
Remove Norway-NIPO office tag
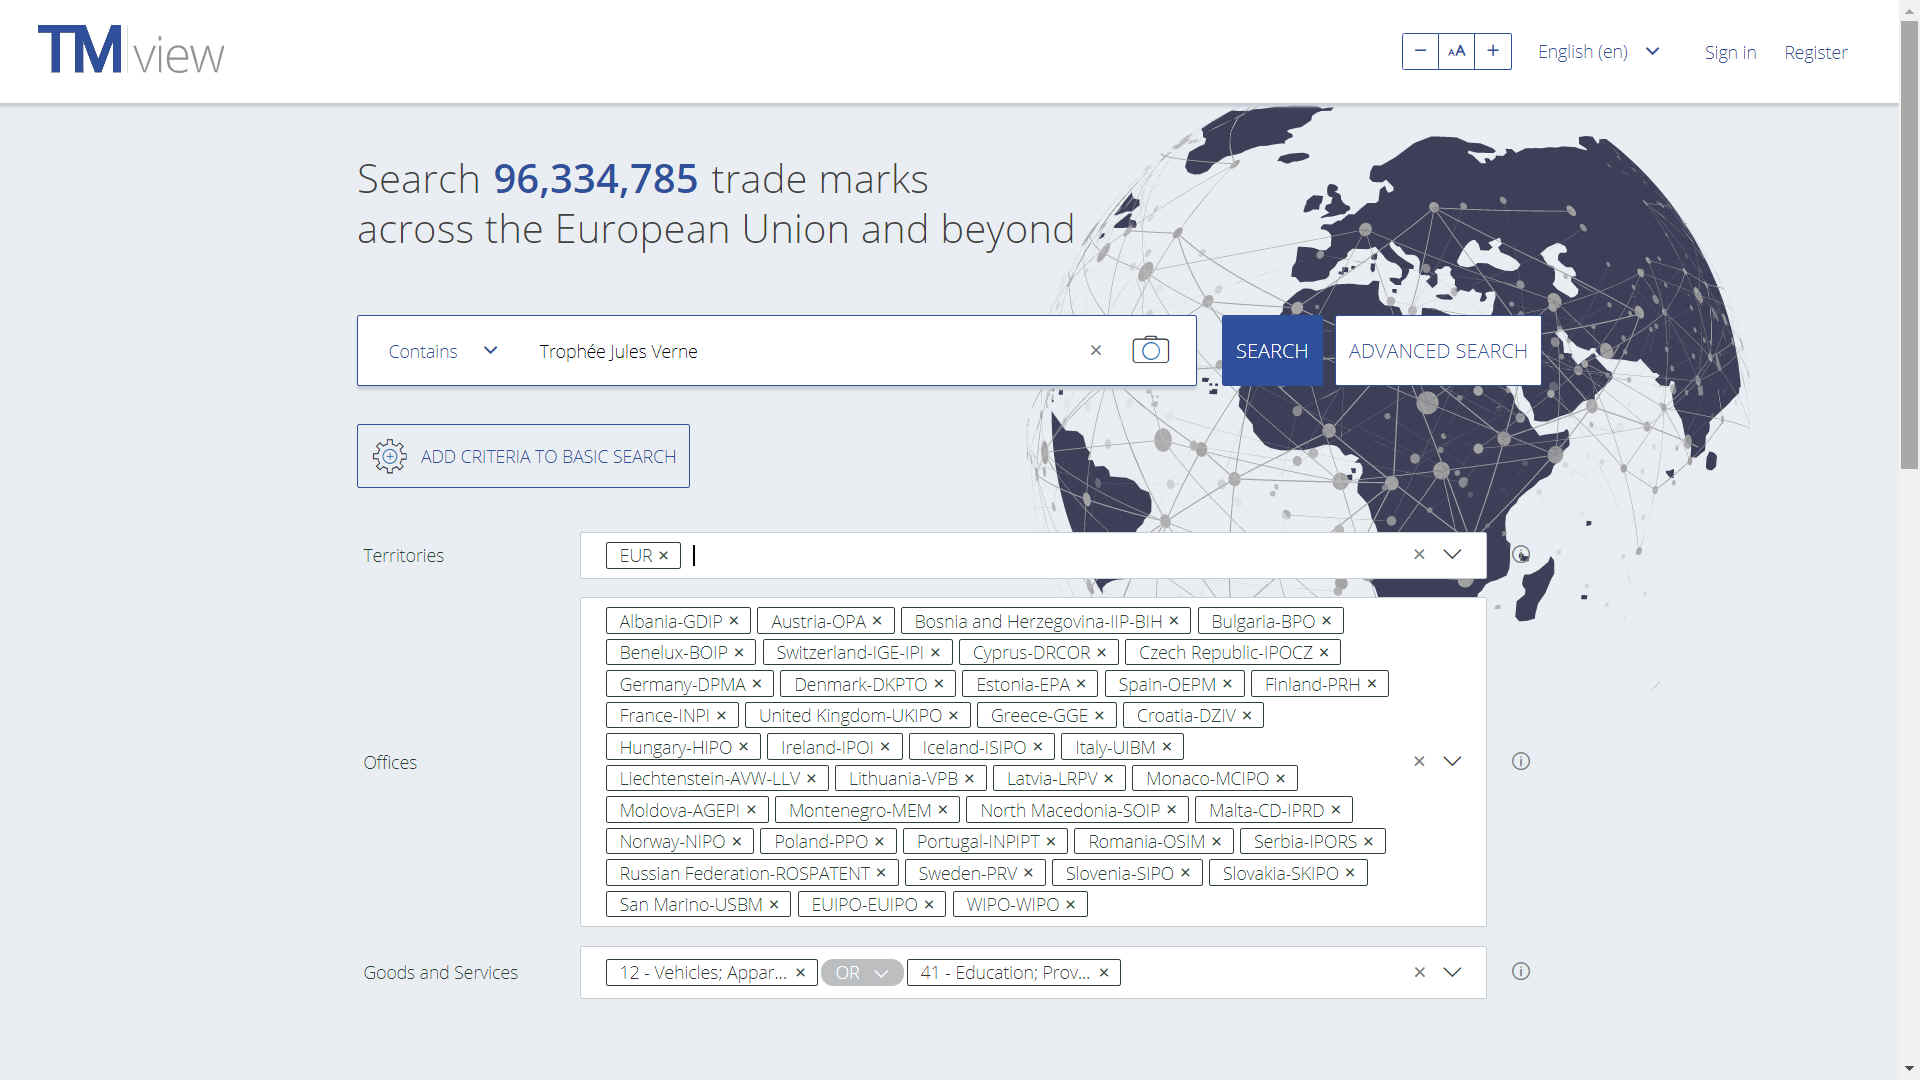click(737, 842)
